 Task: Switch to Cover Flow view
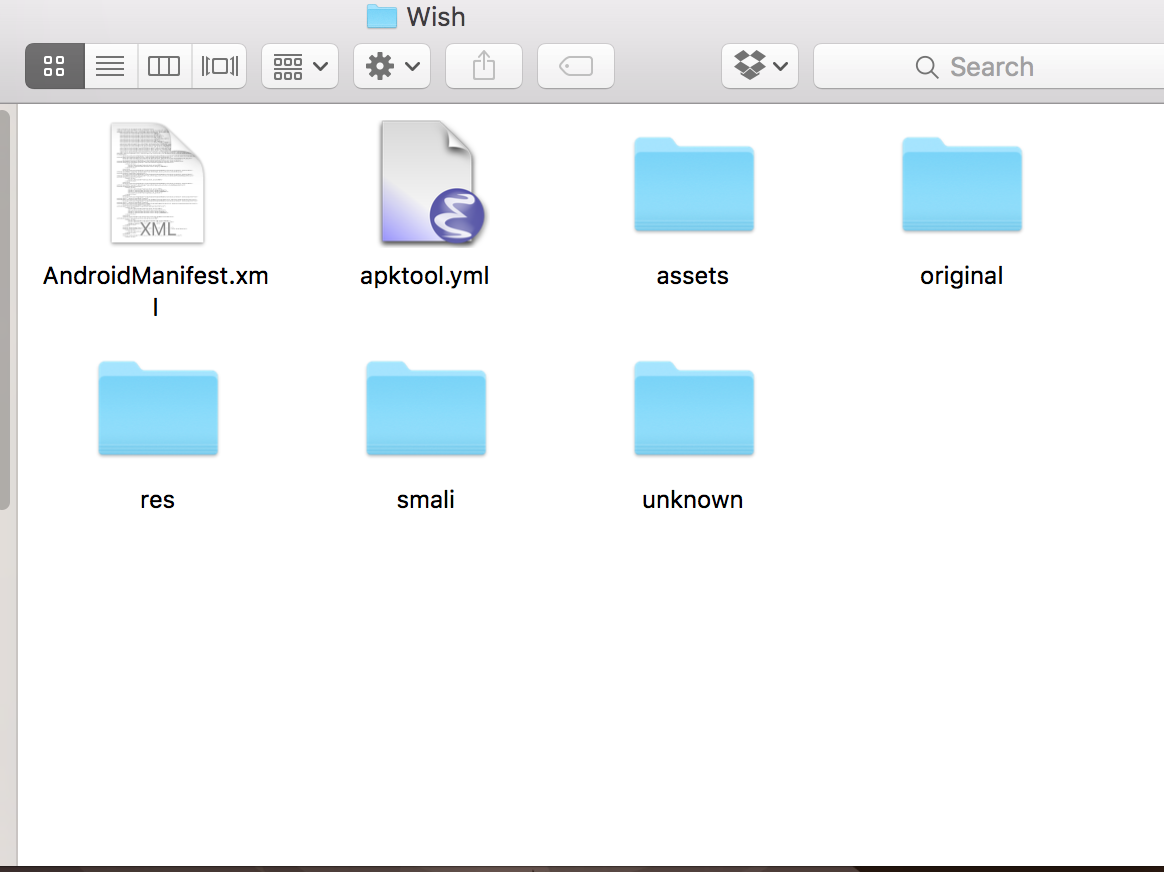click(x=219, y=66)
